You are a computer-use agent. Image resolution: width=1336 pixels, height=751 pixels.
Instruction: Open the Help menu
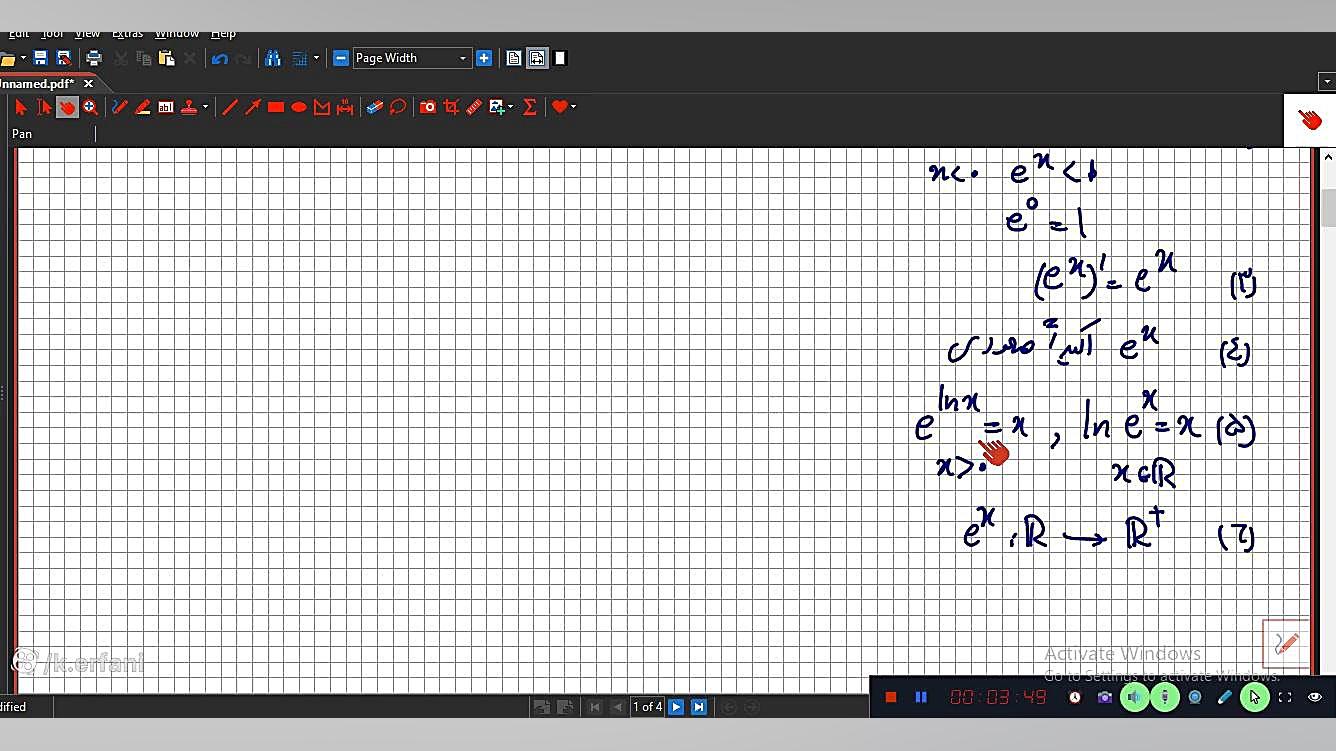click(223, 34)
